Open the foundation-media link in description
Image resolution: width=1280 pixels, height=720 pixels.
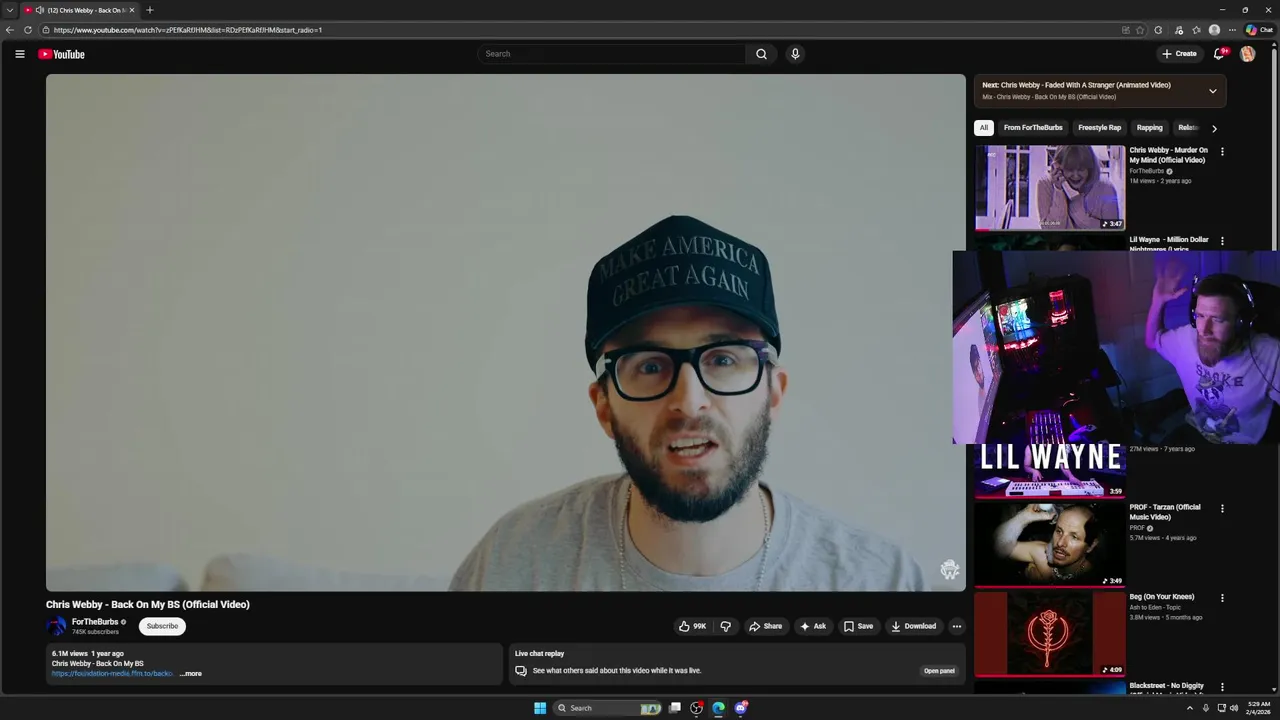coord(112,674)
